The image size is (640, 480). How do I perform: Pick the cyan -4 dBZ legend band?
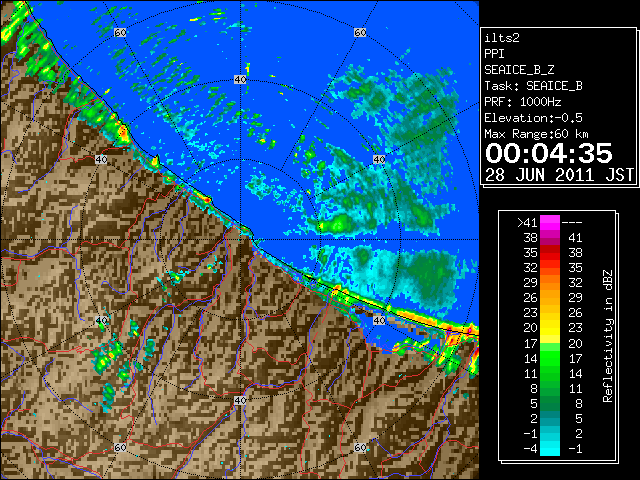pyautogui.click(x=550, y=449)
